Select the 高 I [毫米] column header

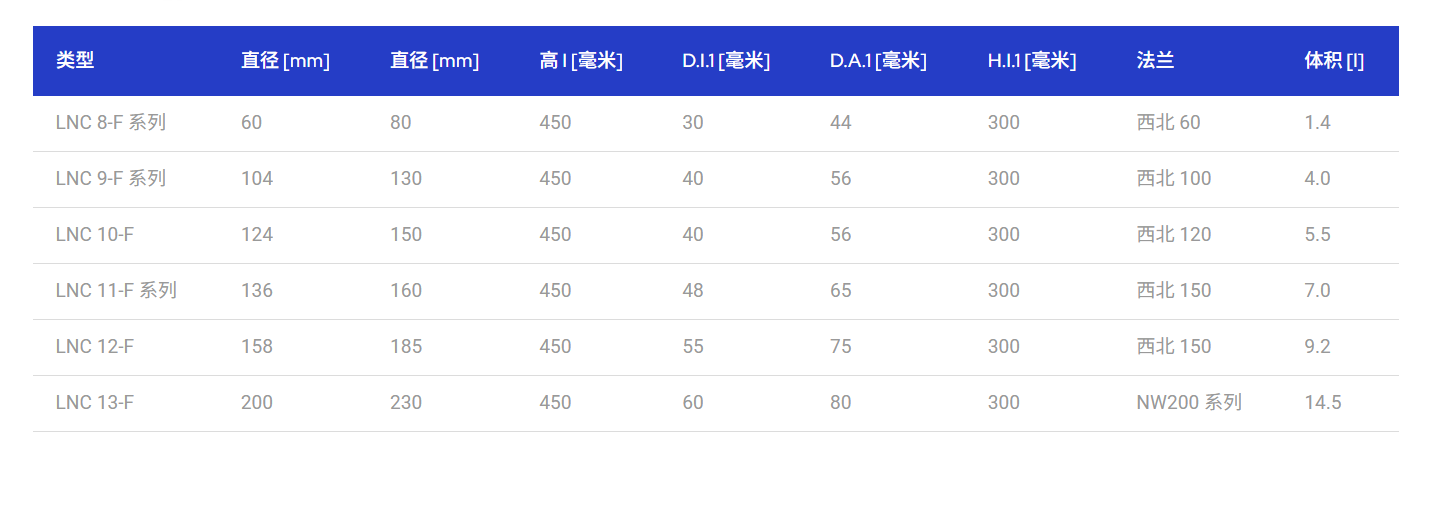[581, 61]
